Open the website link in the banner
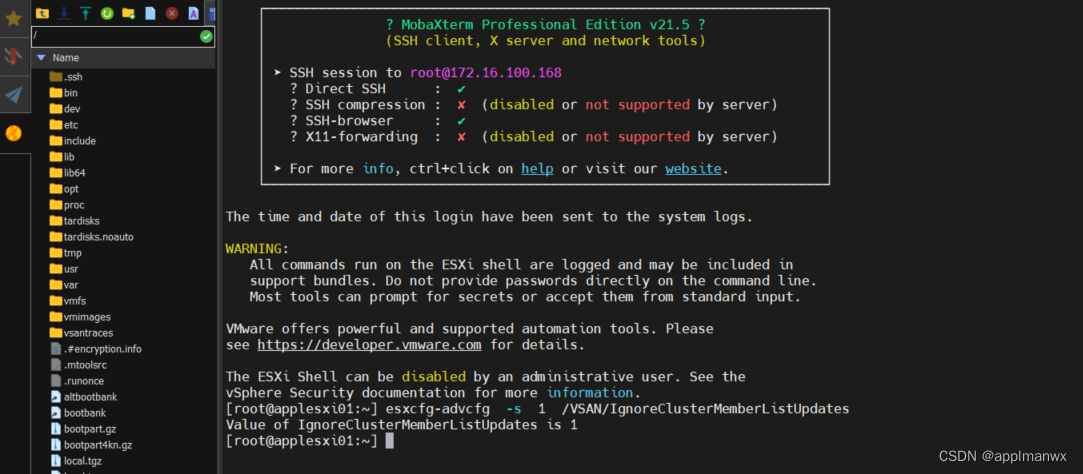The width and height of the screenshot is (1083, 474). (693, 169)
